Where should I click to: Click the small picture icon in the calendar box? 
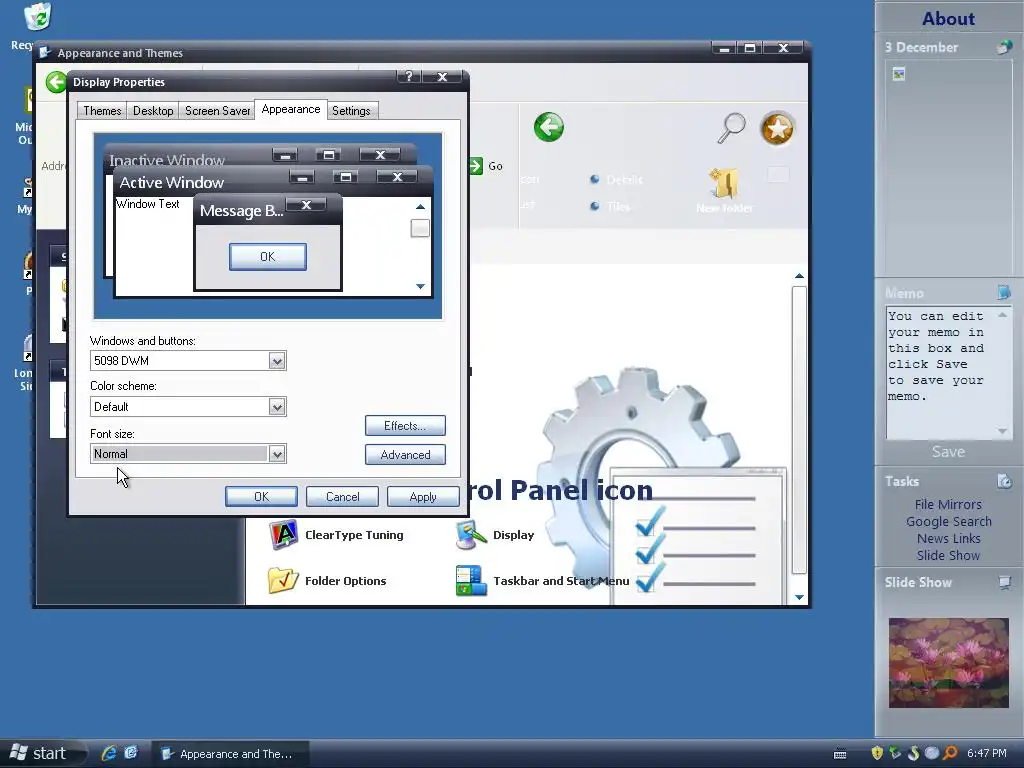[899, 74]
